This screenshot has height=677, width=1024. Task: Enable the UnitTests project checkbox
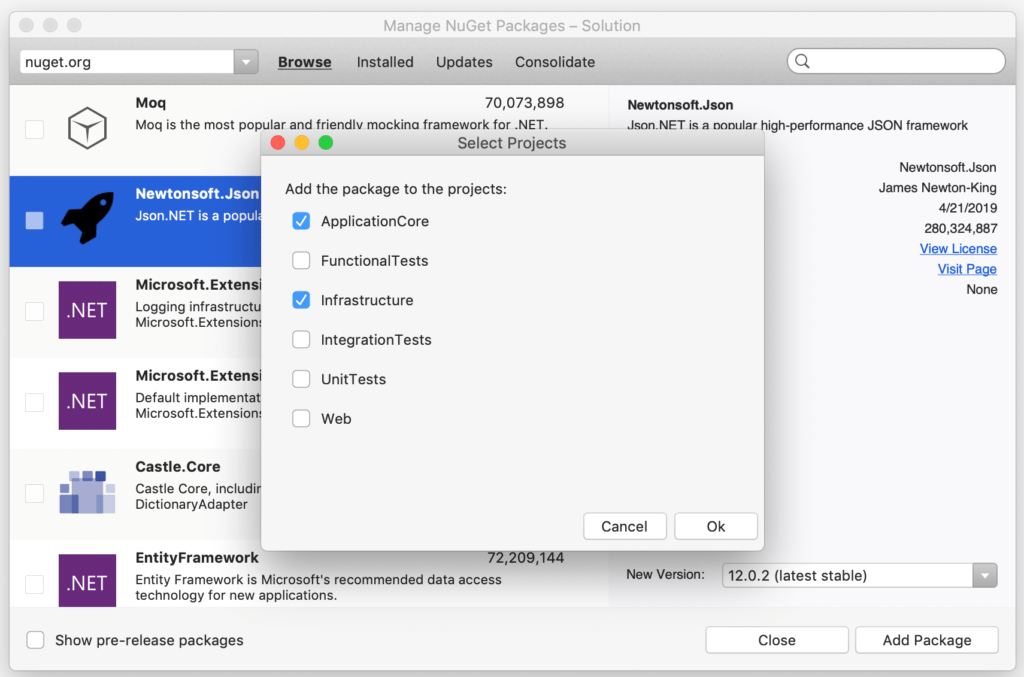pos(300,379)
